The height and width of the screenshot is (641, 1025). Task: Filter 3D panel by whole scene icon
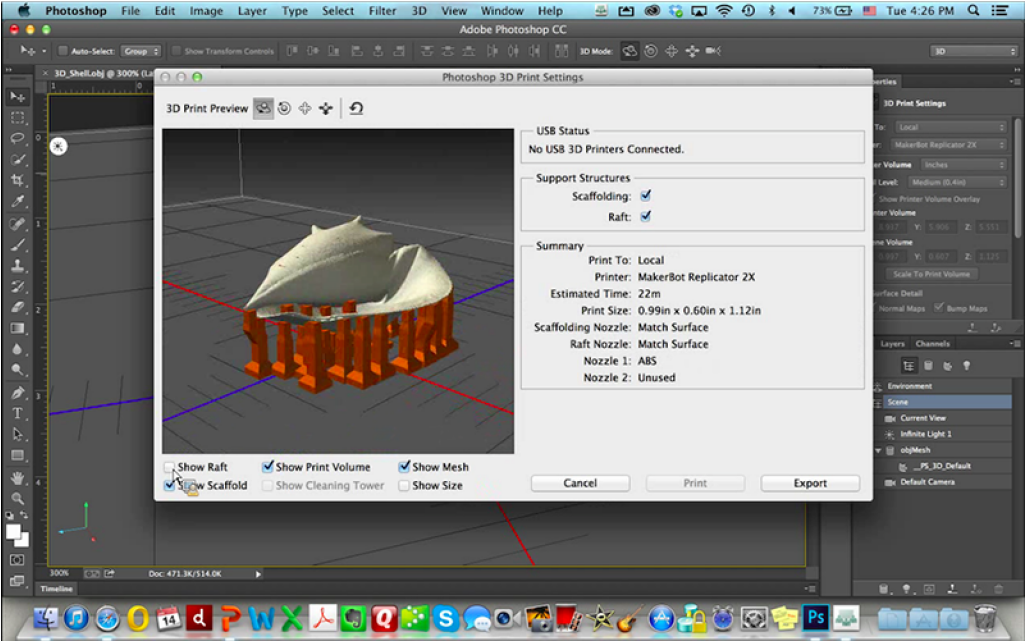click(909, 366)
